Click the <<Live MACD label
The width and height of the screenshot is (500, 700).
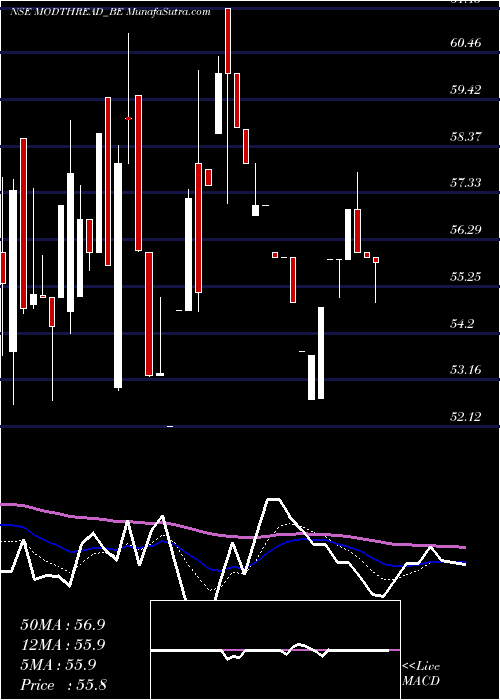[421, 674]
